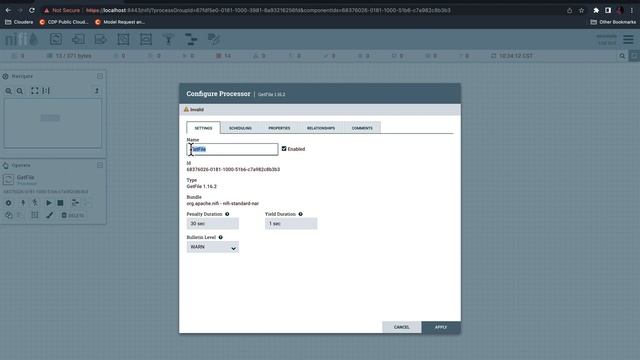
Task: Click the birdseye view in Navigate panel
Action: 53,123
